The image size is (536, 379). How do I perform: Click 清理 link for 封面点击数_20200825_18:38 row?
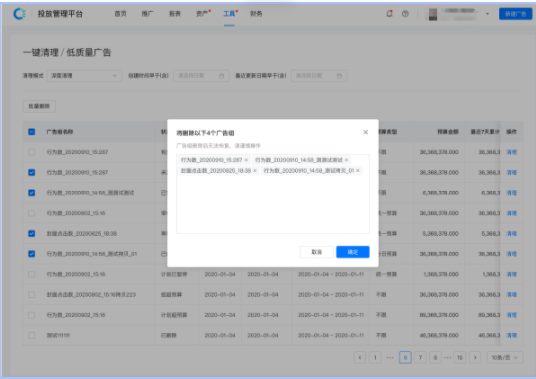pyautogui.click(x=511, y=234)
